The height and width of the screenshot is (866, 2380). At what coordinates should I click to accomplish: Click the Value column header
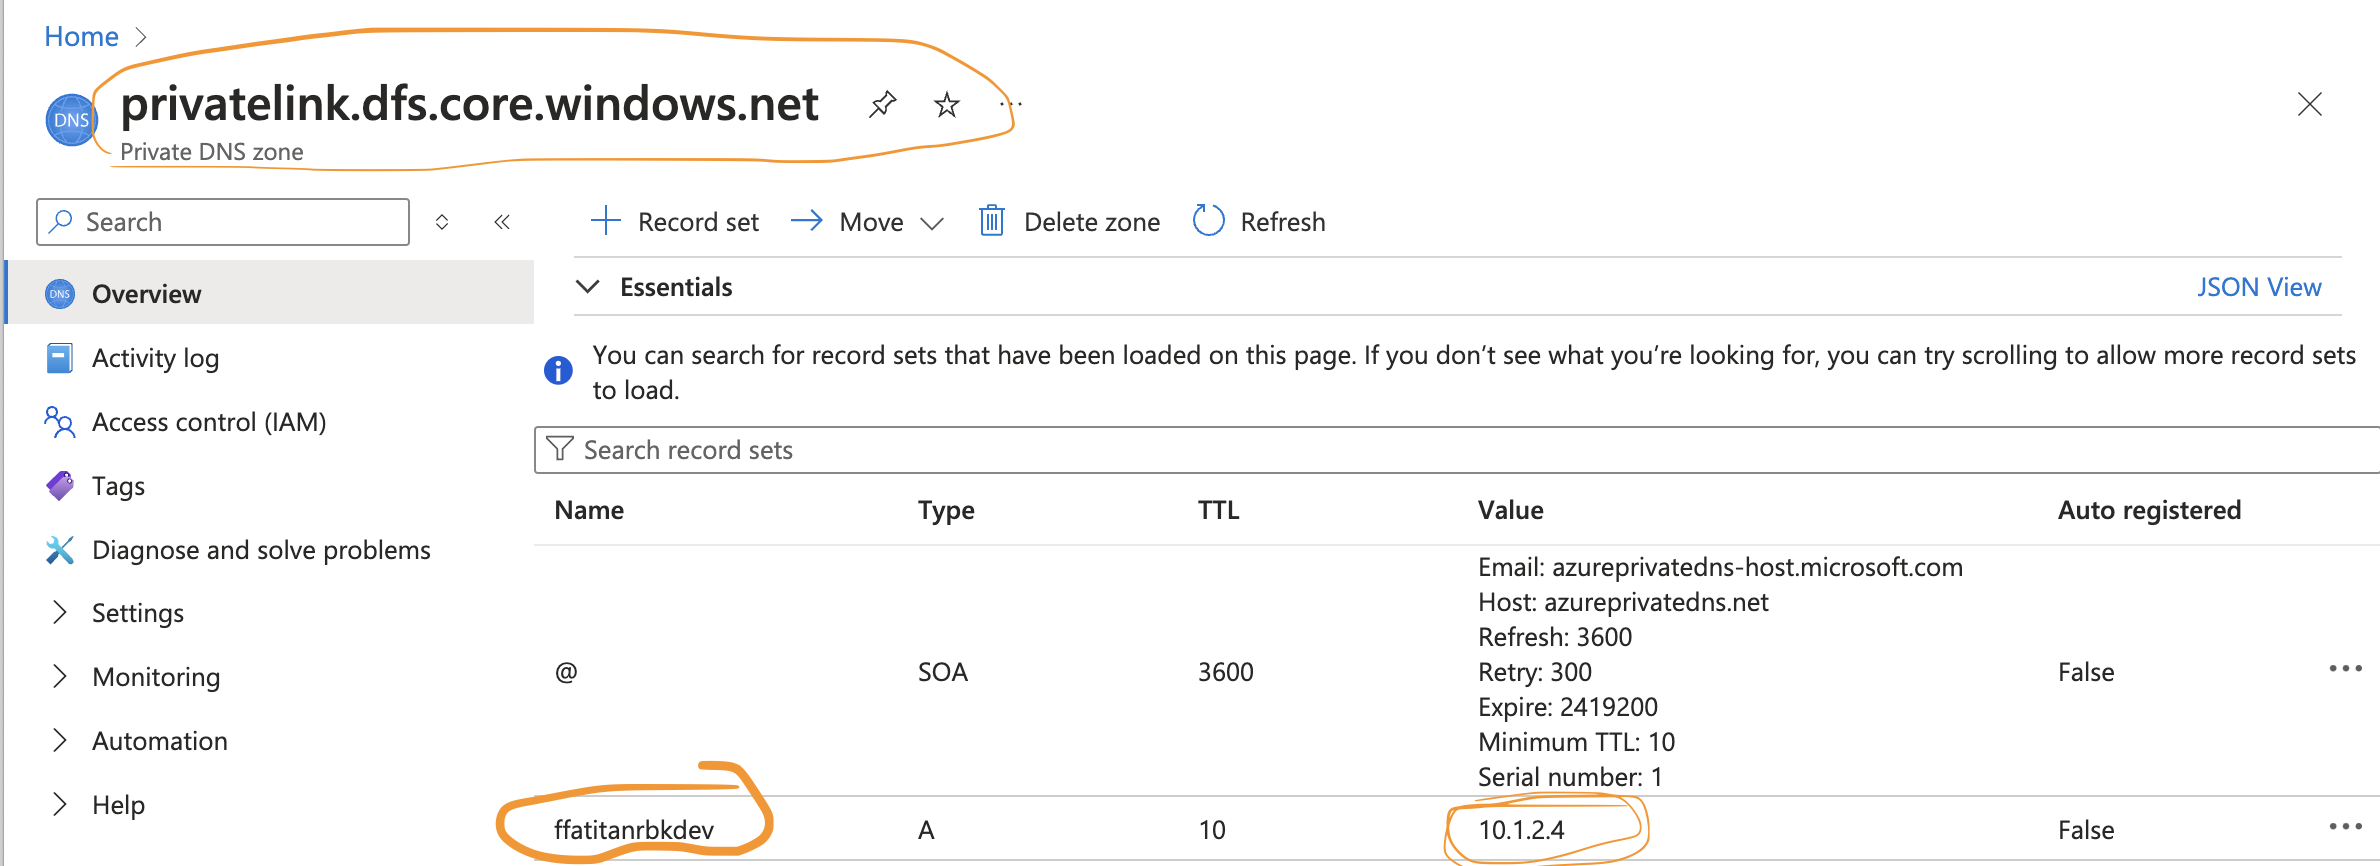(x=1510, y=510)
